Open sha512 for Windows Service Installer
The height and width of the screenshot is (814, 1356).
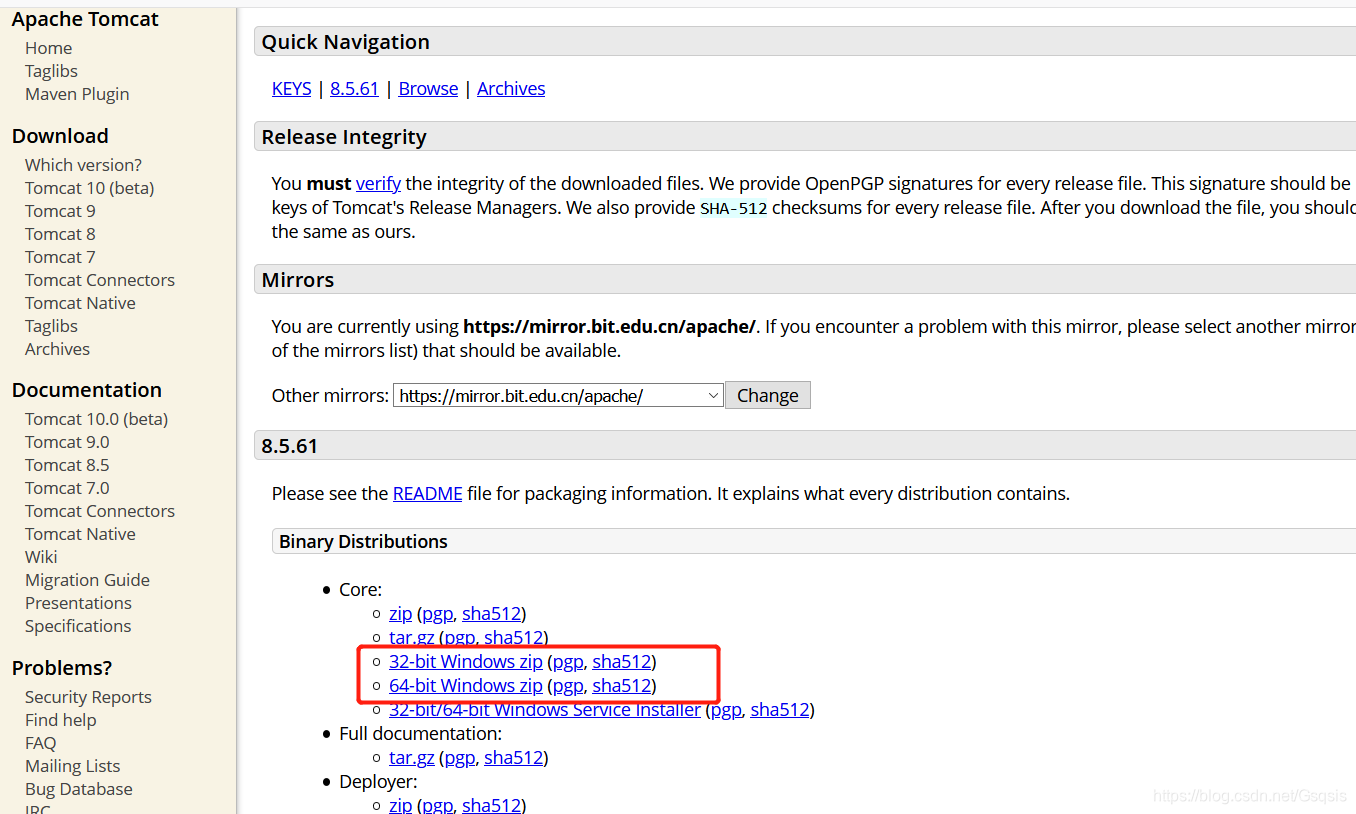pos(780,709)
